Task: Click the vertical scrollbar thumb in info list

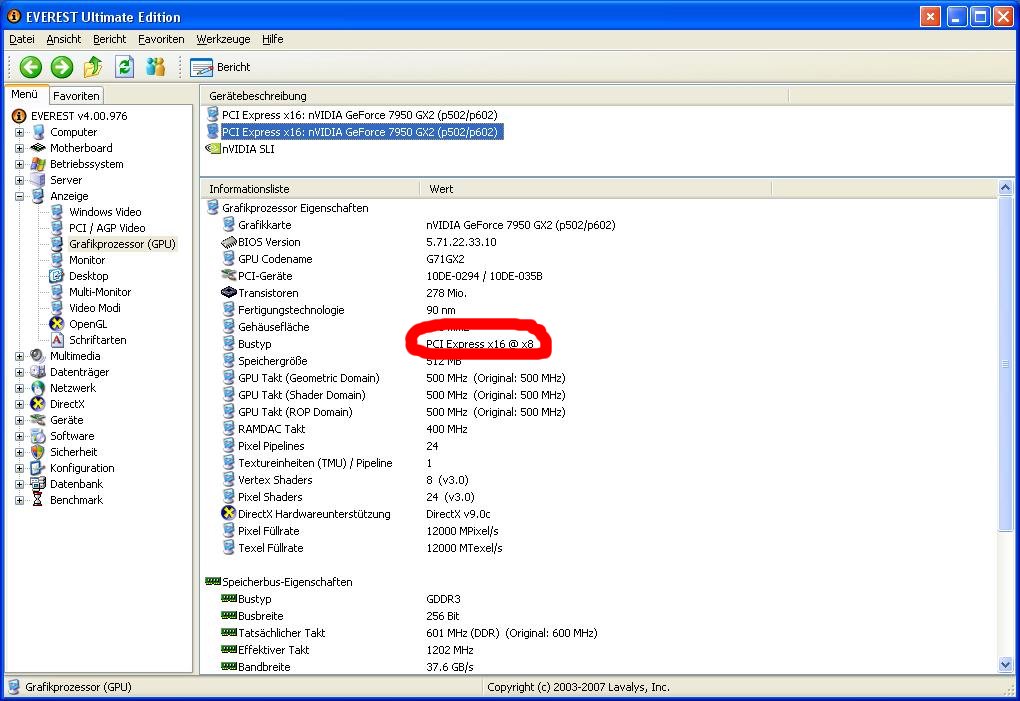Action: coord(1005,364)
